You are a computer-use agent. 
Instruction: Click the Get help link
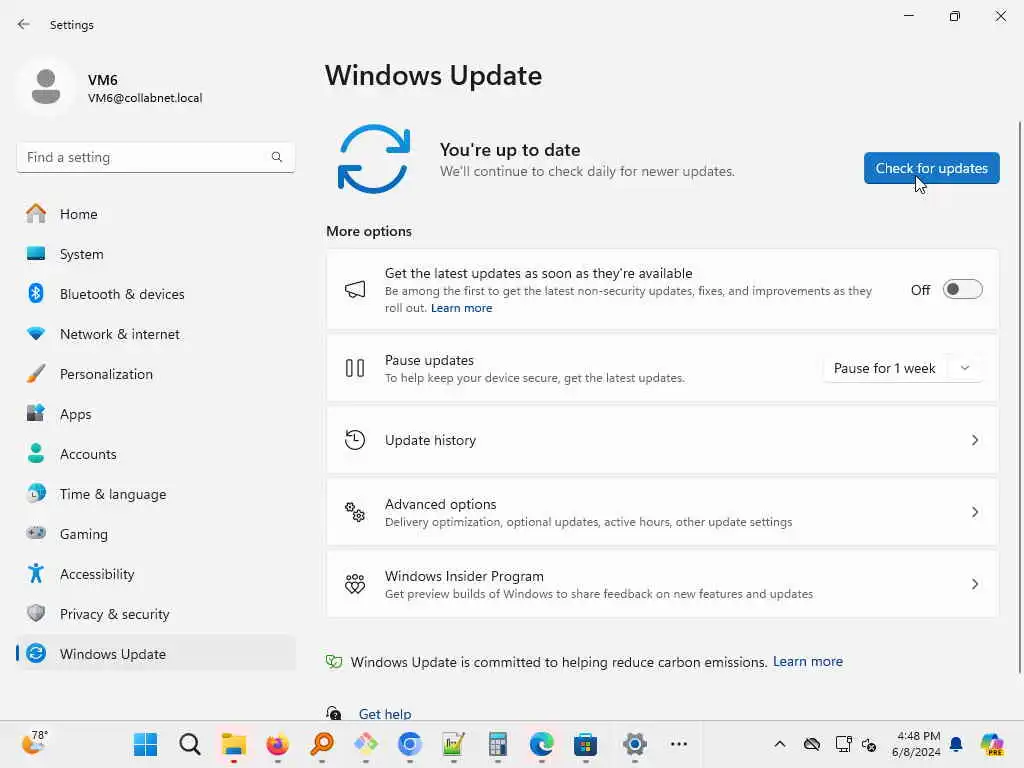tap(385, 714)
